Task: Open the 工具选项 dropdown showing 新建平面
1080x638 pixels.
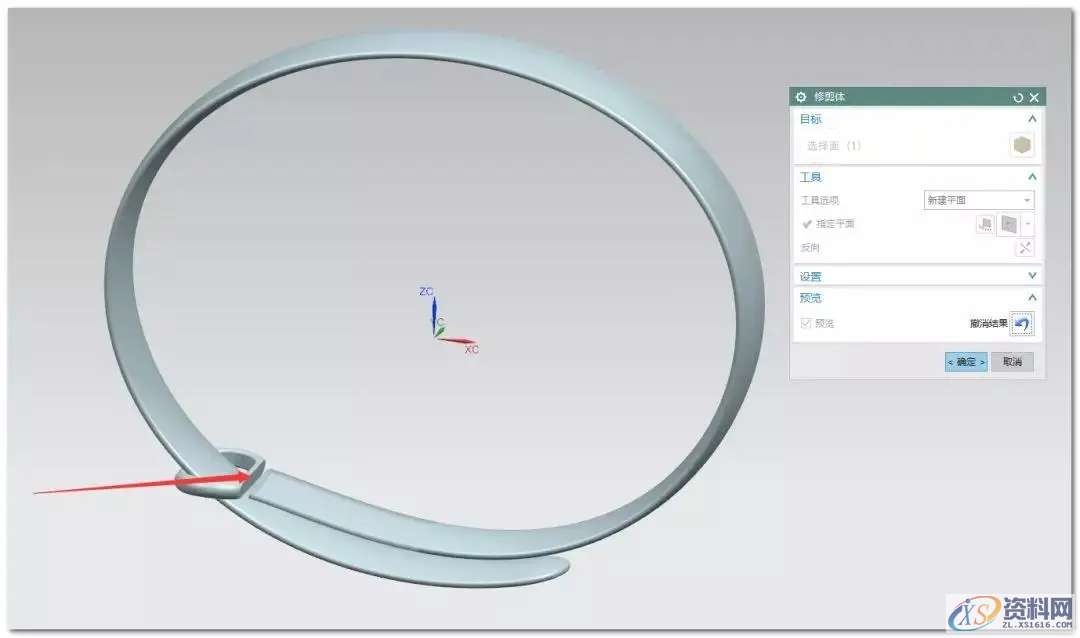Action: pyautogui.click(x=978, y=200)
